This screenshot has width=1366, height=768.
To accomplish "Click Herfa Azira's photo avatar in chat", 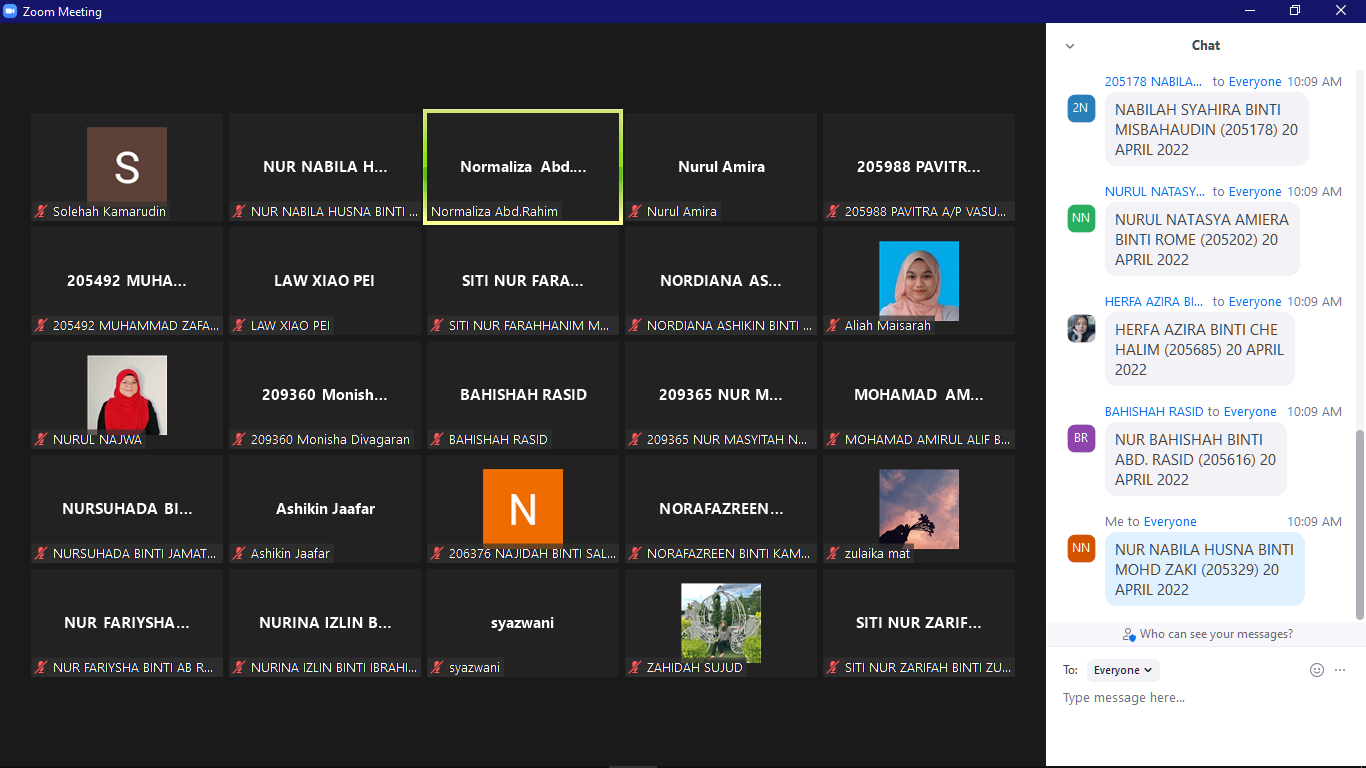I will (1081, 328).
